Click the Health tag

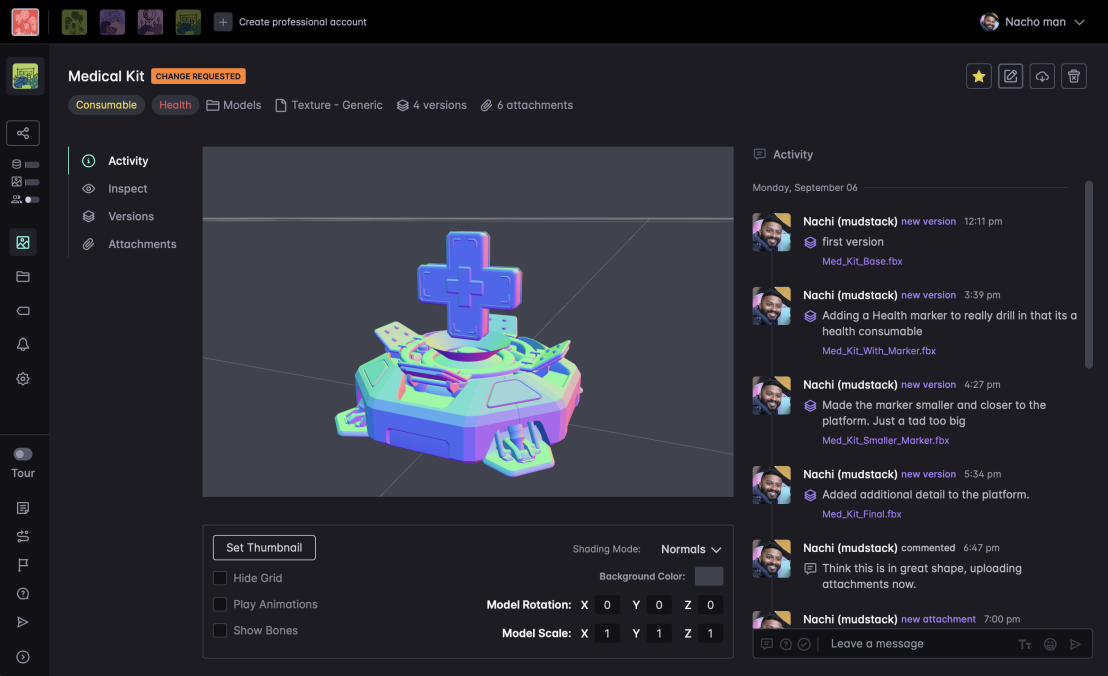(175, 105)
